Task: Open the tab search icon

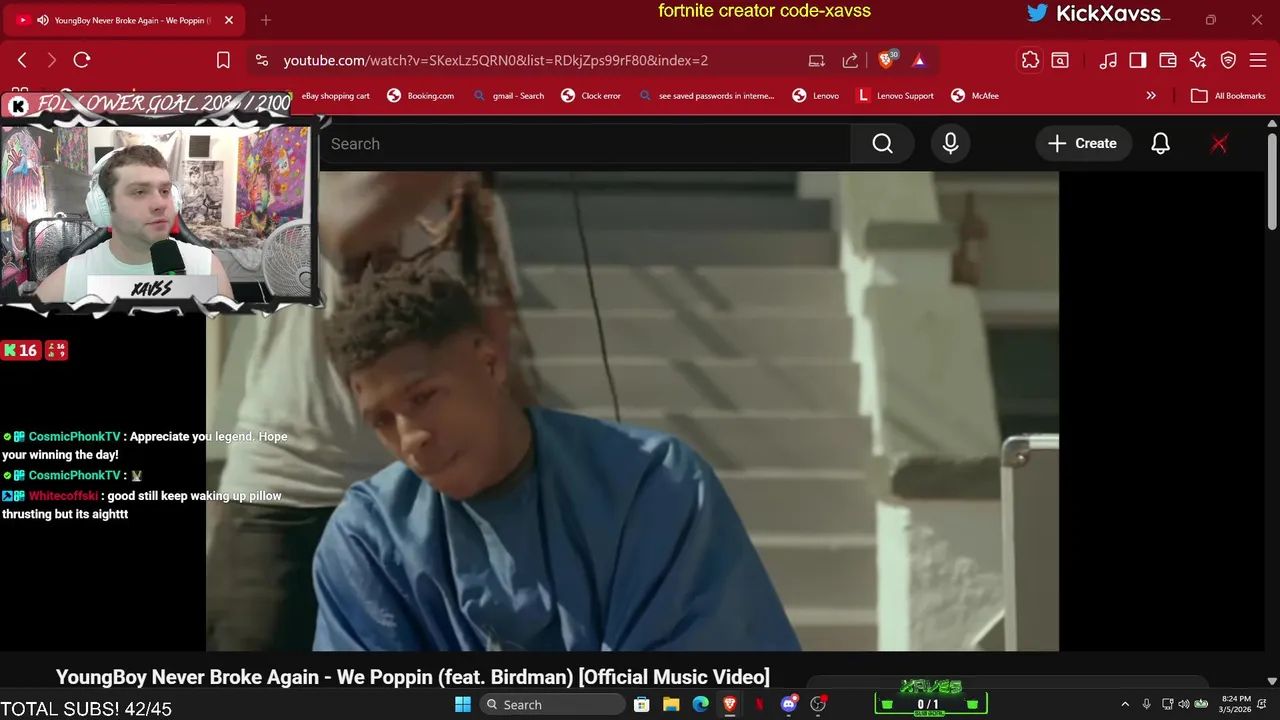Action: click(1060, 60)
